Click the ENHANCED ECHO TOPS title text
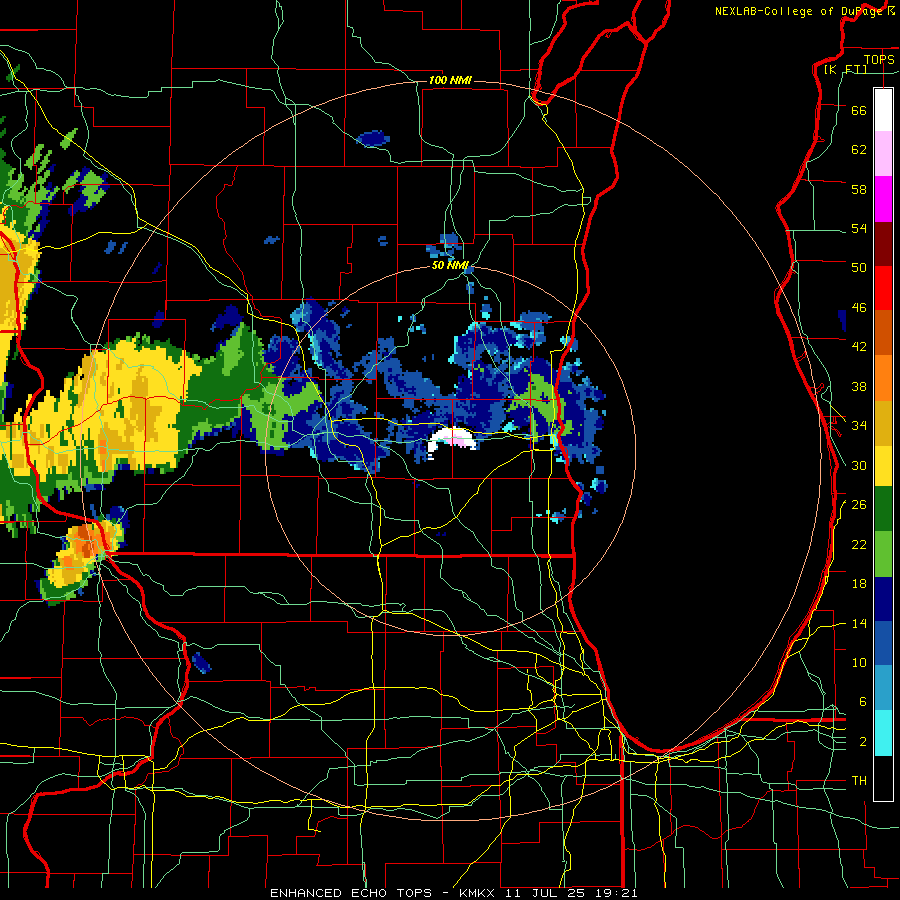900x900 pixels. coord(351,893)
